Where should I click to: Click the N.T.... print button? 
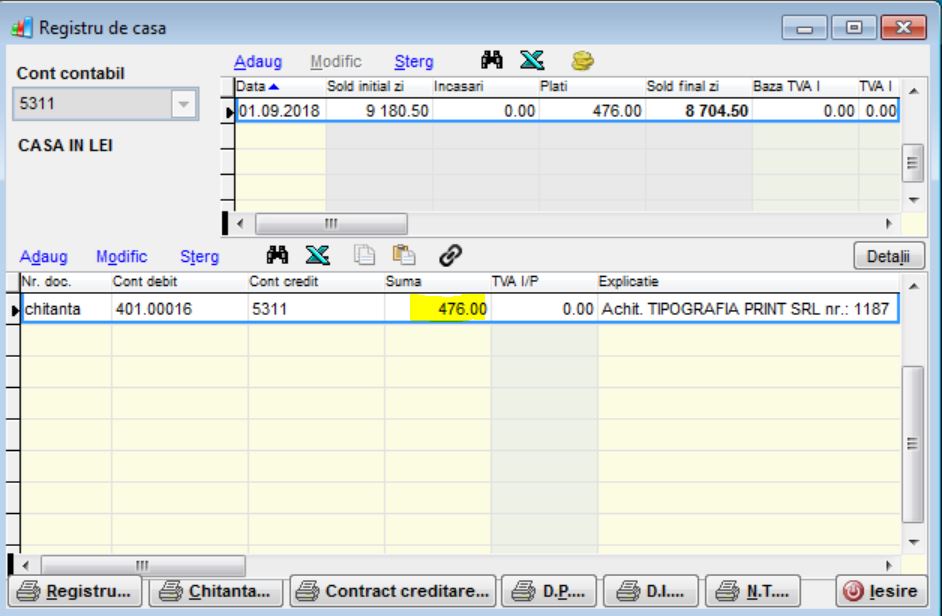pos(753,591)
